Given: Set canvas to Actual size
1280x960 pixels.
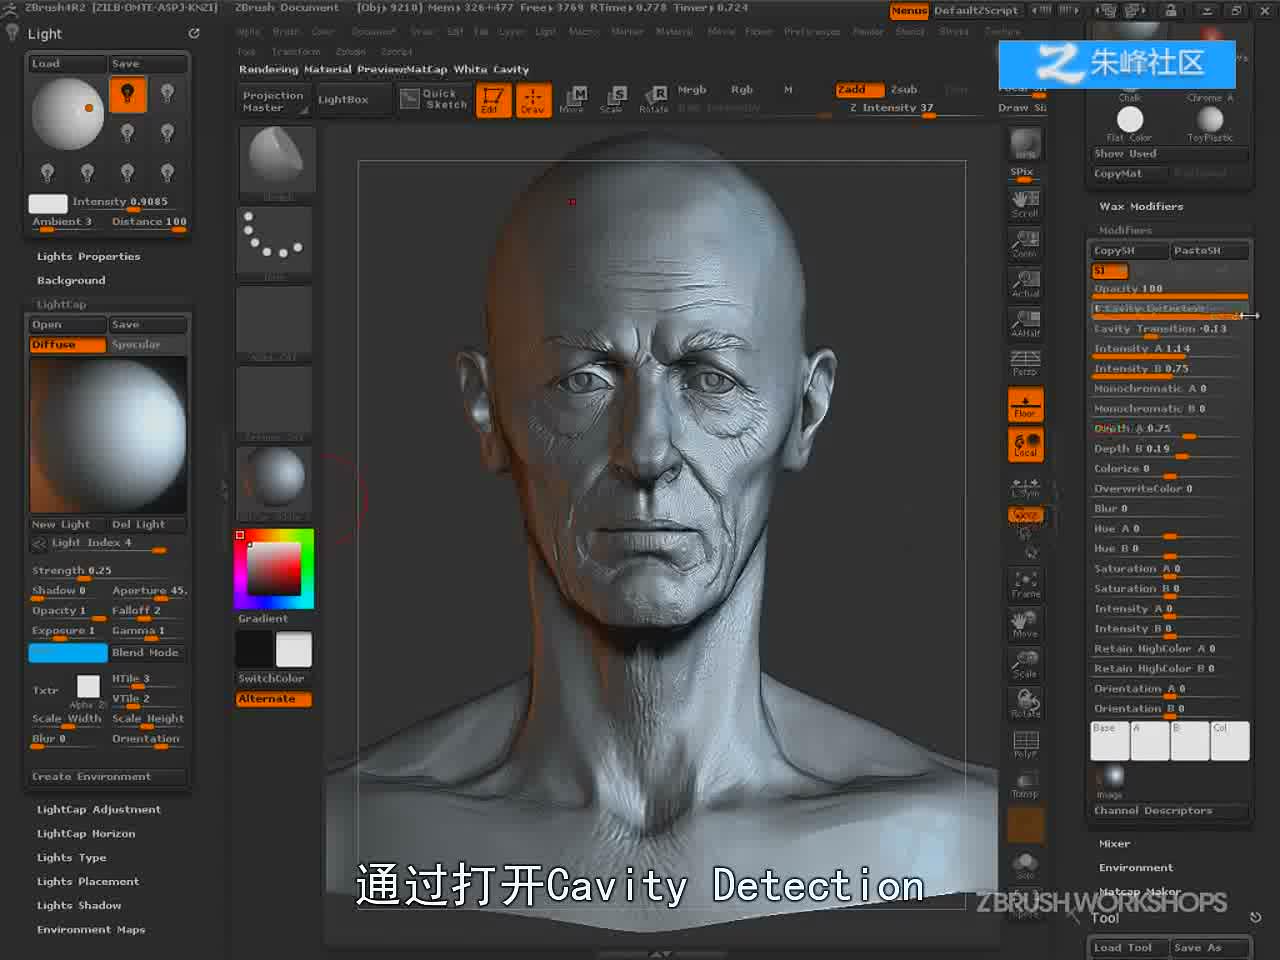Looking at the screenshot, I should [1025, 283].
